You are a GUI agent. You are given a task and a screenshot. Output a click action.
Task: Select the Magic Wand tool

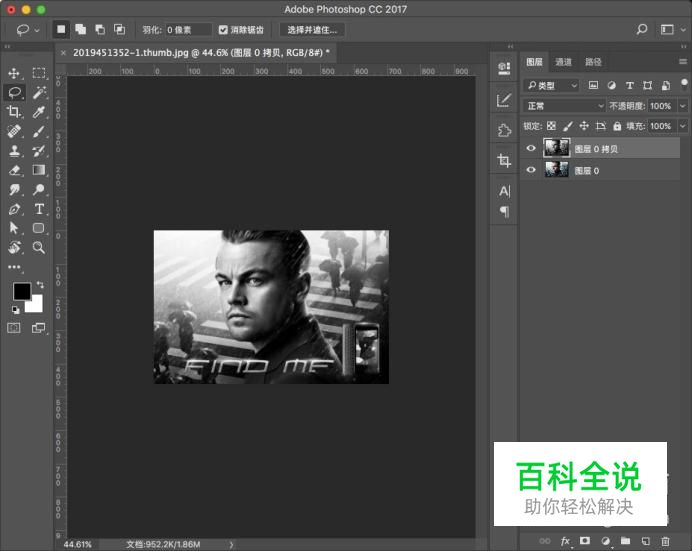point(39,92)
